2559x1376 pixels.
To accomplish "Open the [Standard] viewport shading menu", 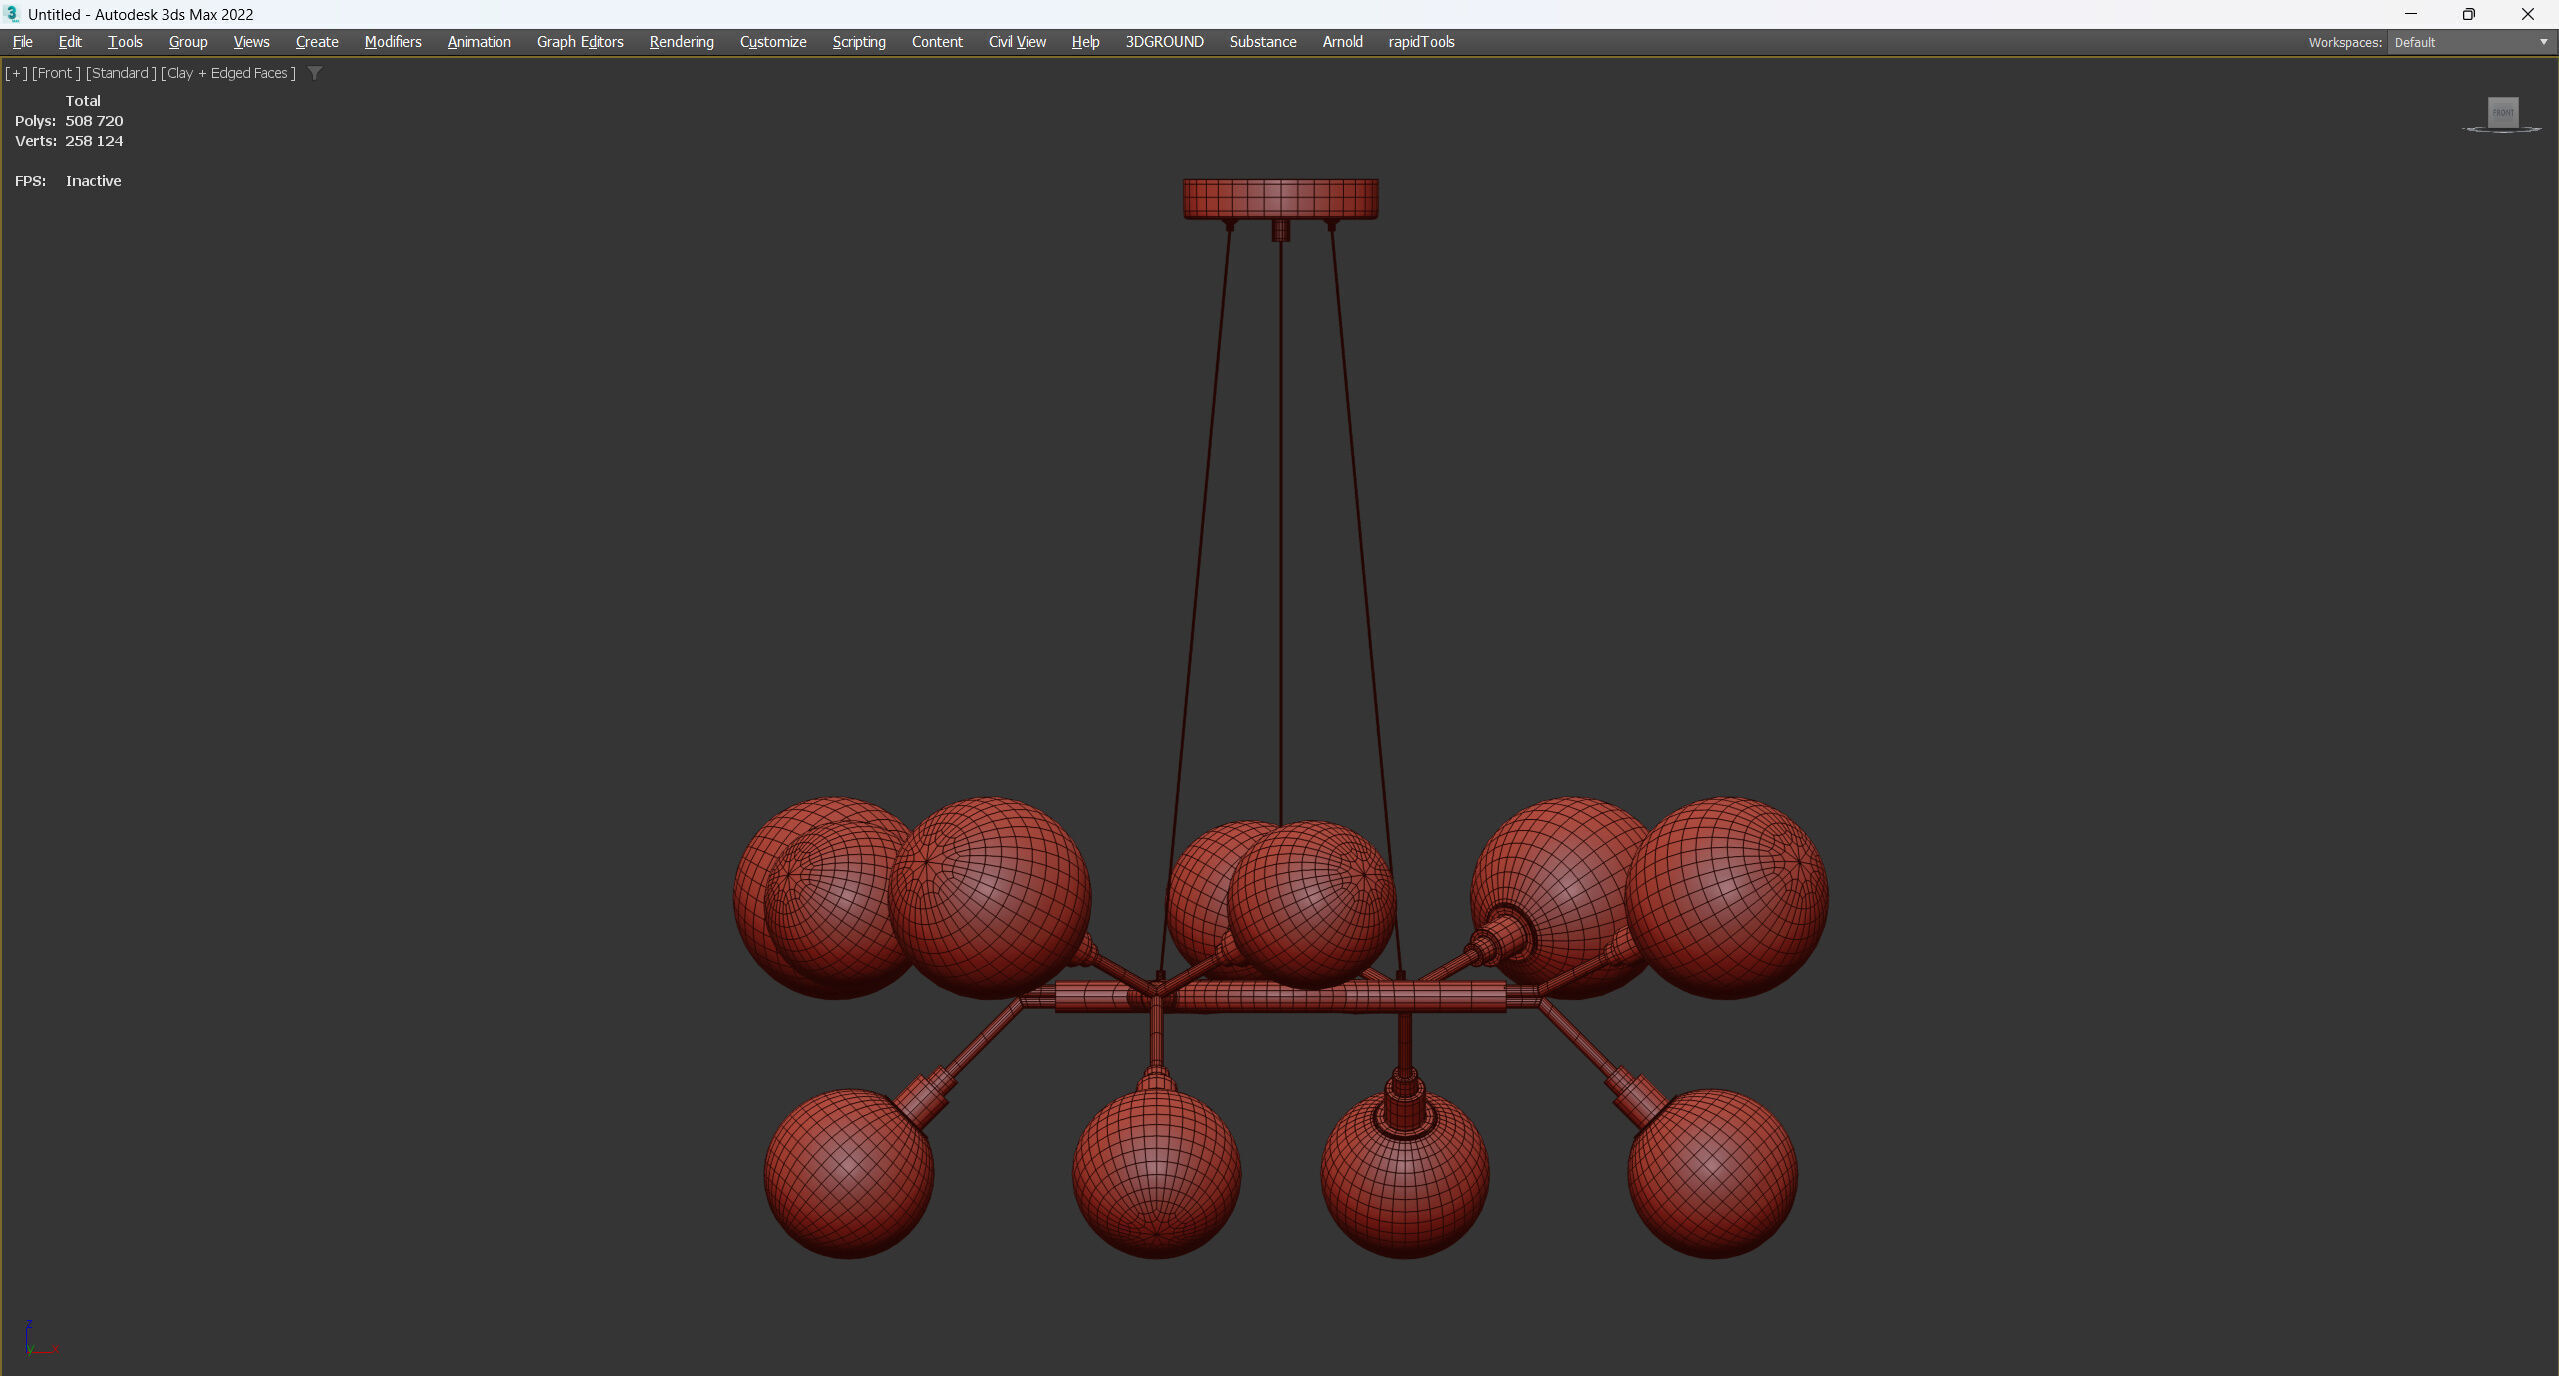I will pos(121,73).
